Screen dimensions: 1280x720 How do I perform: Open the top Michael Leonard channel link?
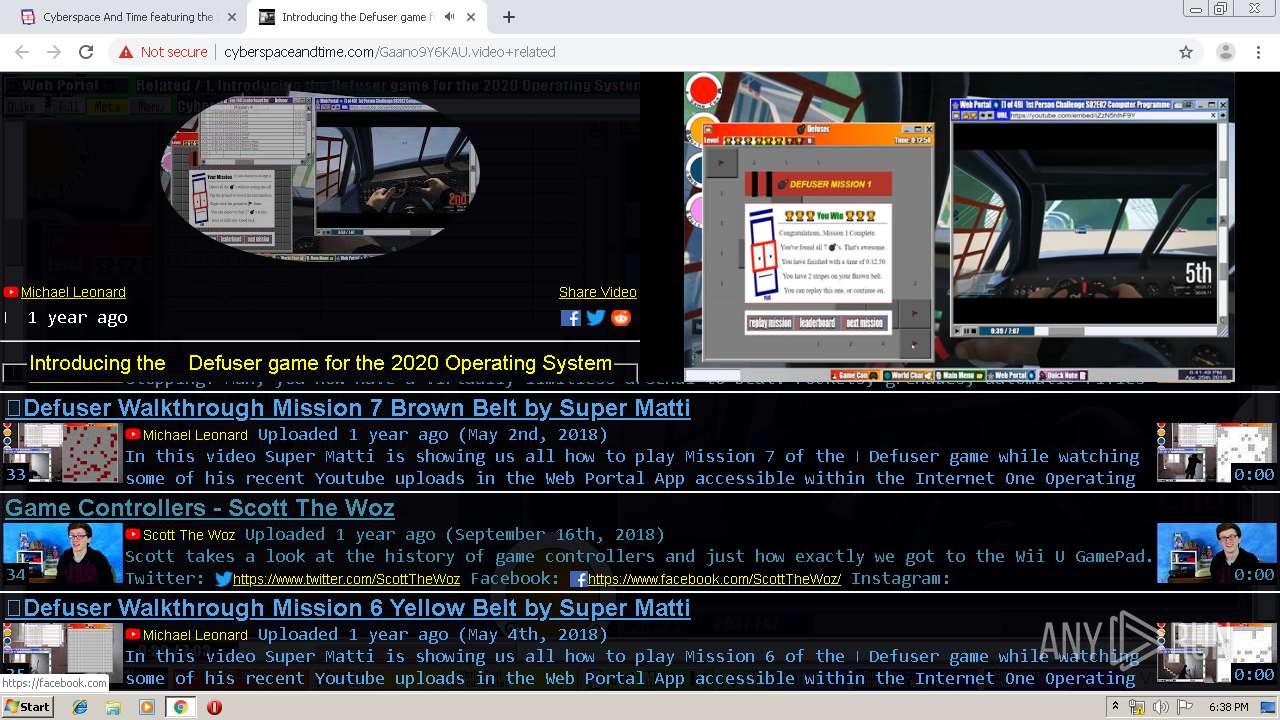click(x=73, y=292)
